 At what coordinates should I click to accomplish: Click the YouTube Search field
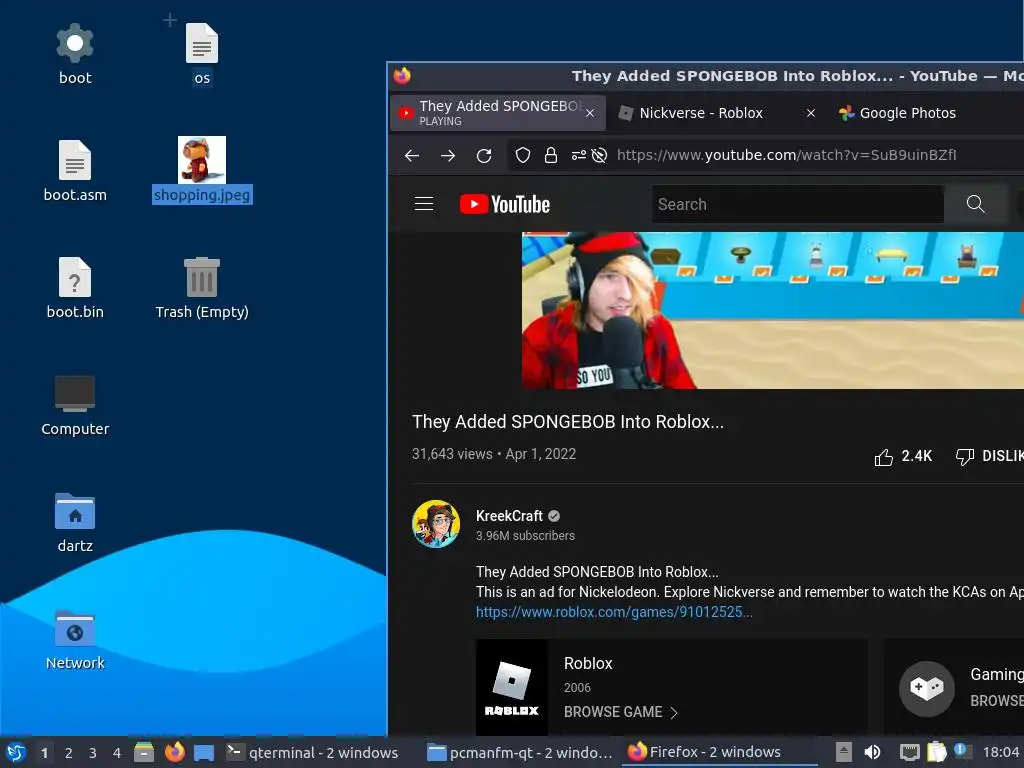pyautogui.click(x=797, y=204)
